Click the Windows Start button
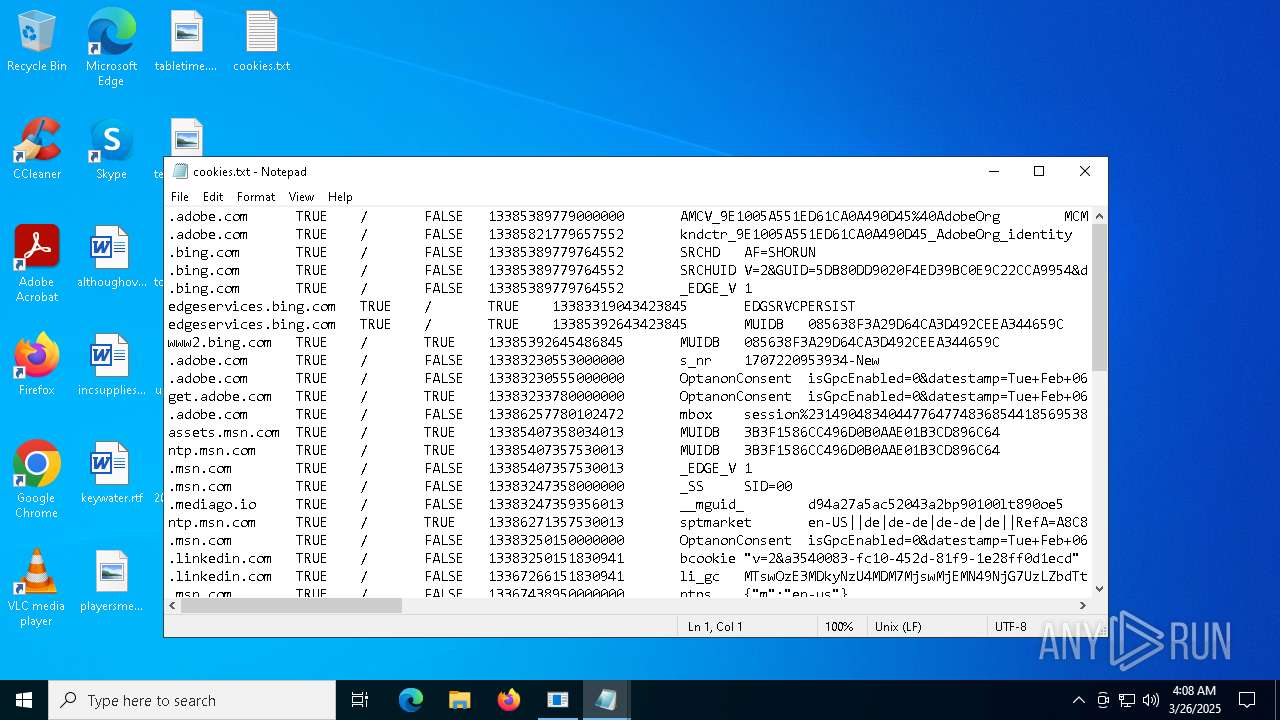This screenshot has width=1280, height=720. click(24, 700)
